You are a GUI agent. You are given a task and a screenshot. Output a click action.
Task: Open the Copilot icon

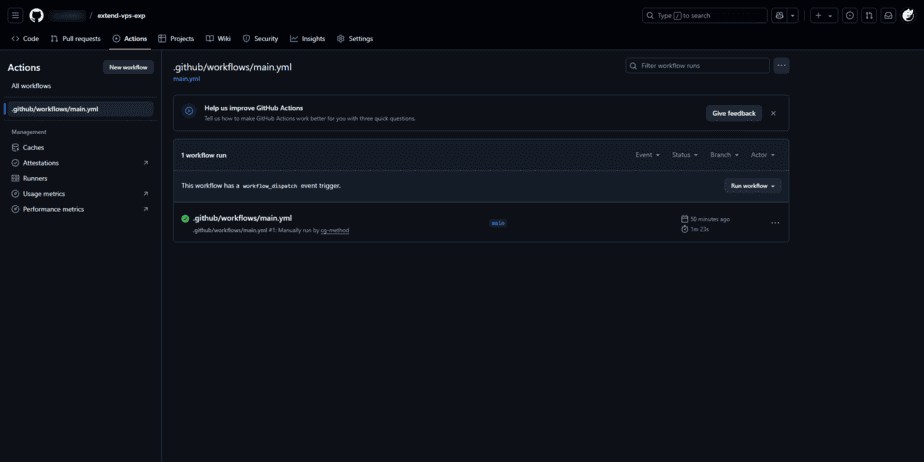pos(780,15)
